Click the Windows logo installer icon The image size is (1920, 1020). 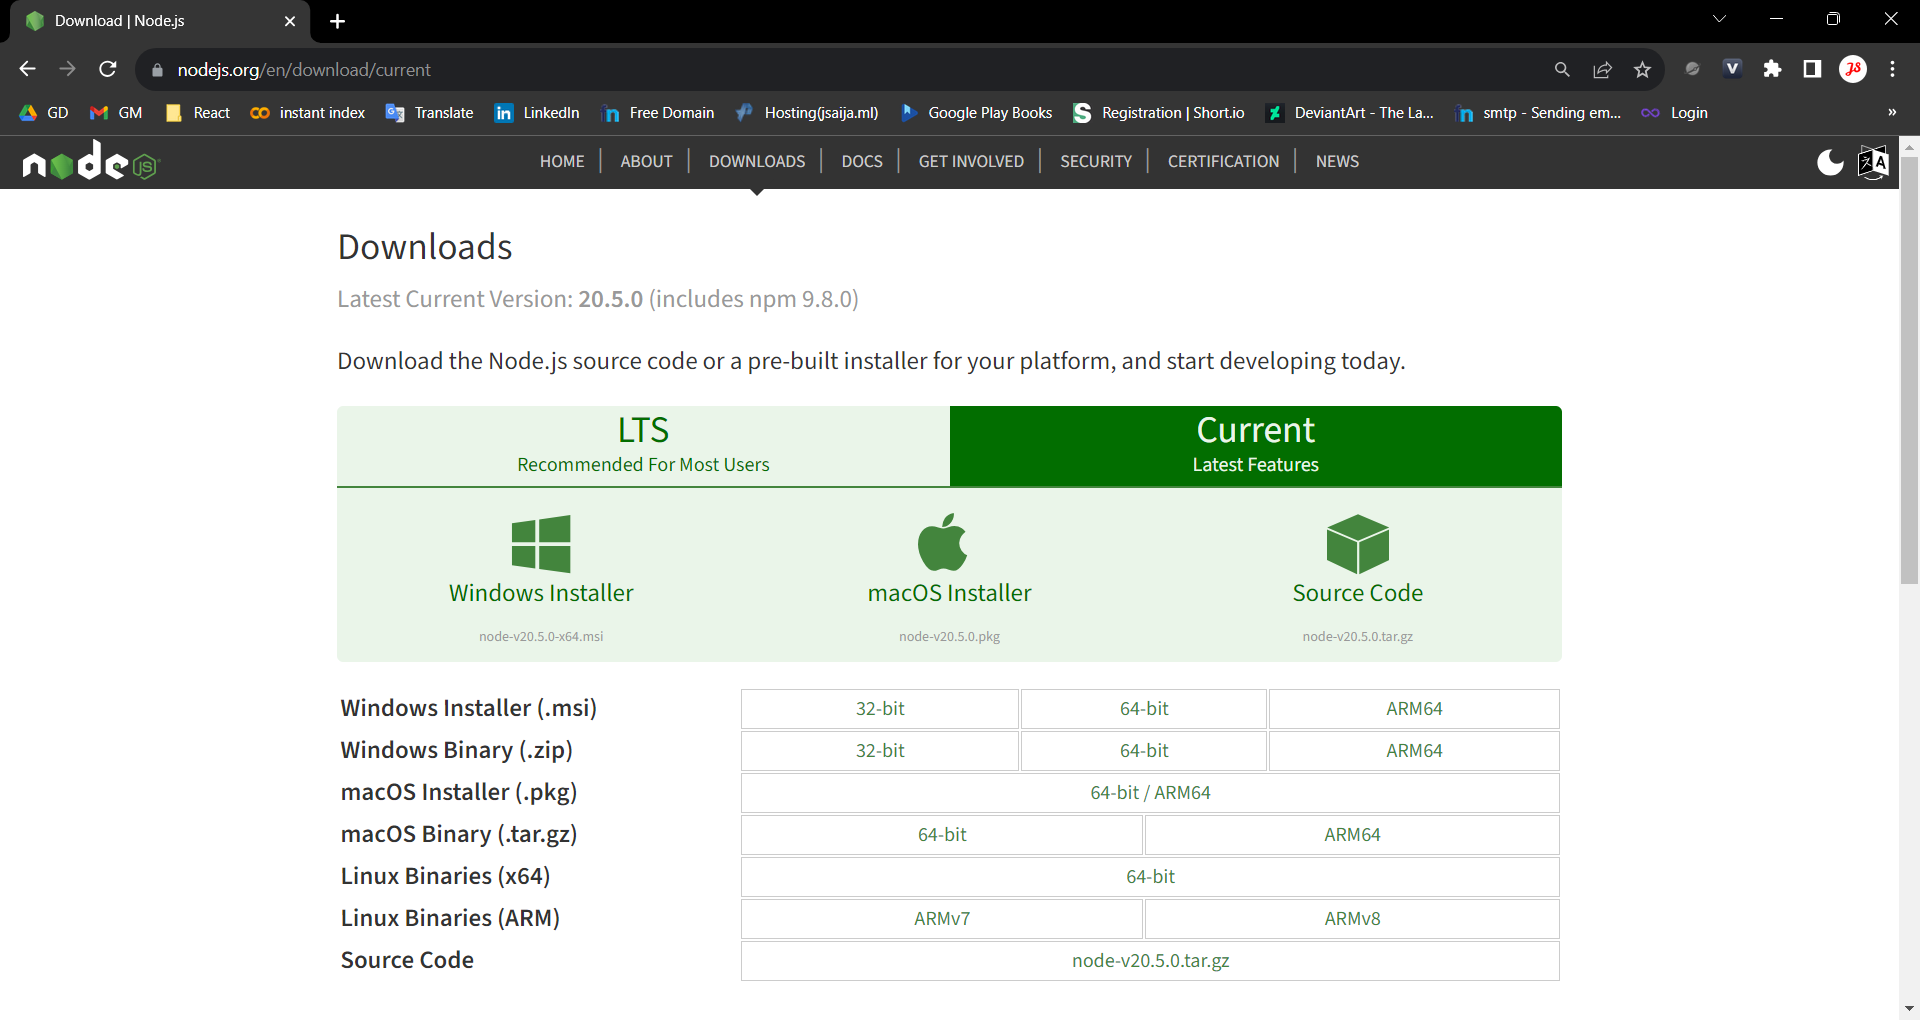click(541, 544)
